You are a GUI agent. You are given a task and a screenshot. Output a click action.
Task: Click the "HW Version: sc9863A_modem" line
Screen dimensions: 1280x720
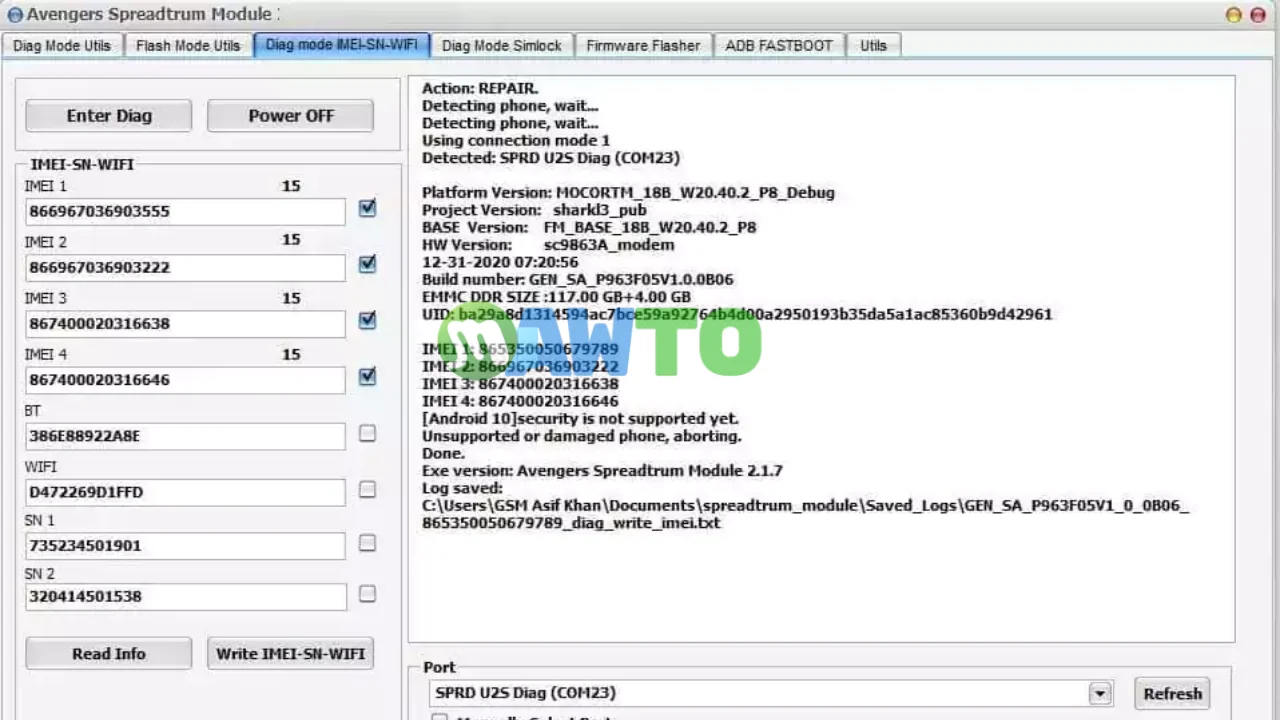(548, 245)
